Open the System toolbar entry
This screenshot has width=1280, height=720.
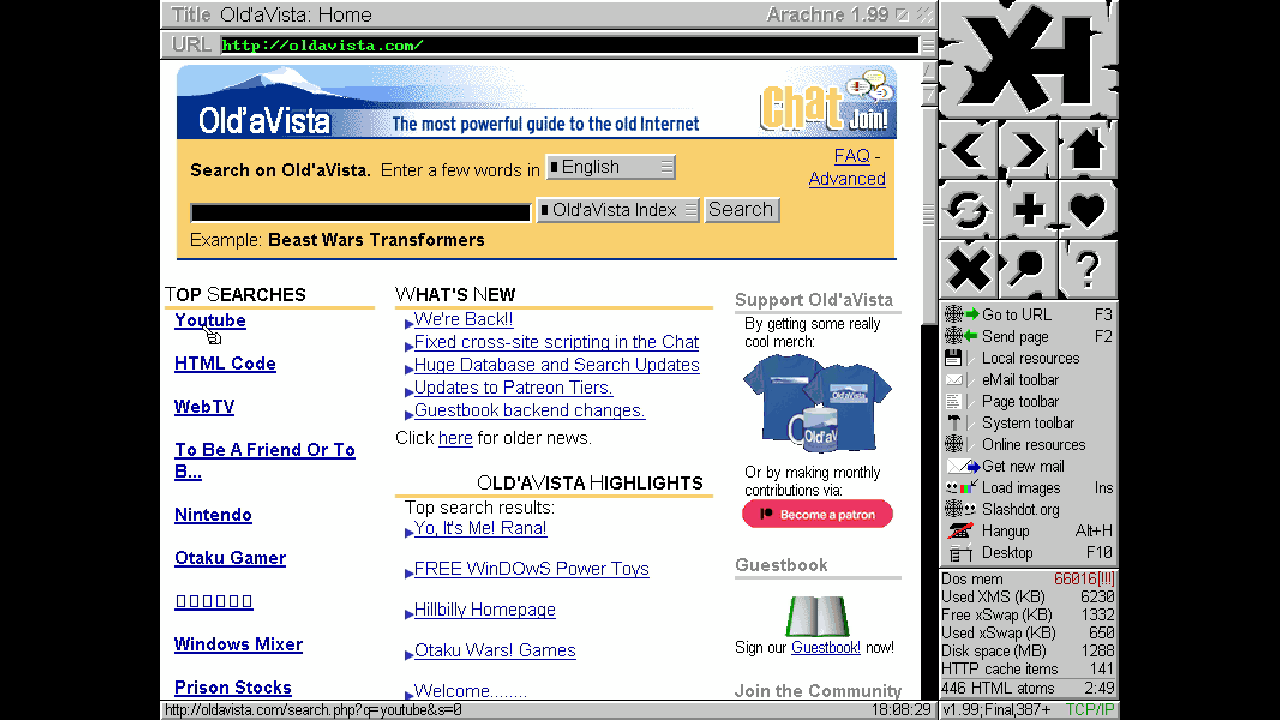click(x=1028, y=423)
